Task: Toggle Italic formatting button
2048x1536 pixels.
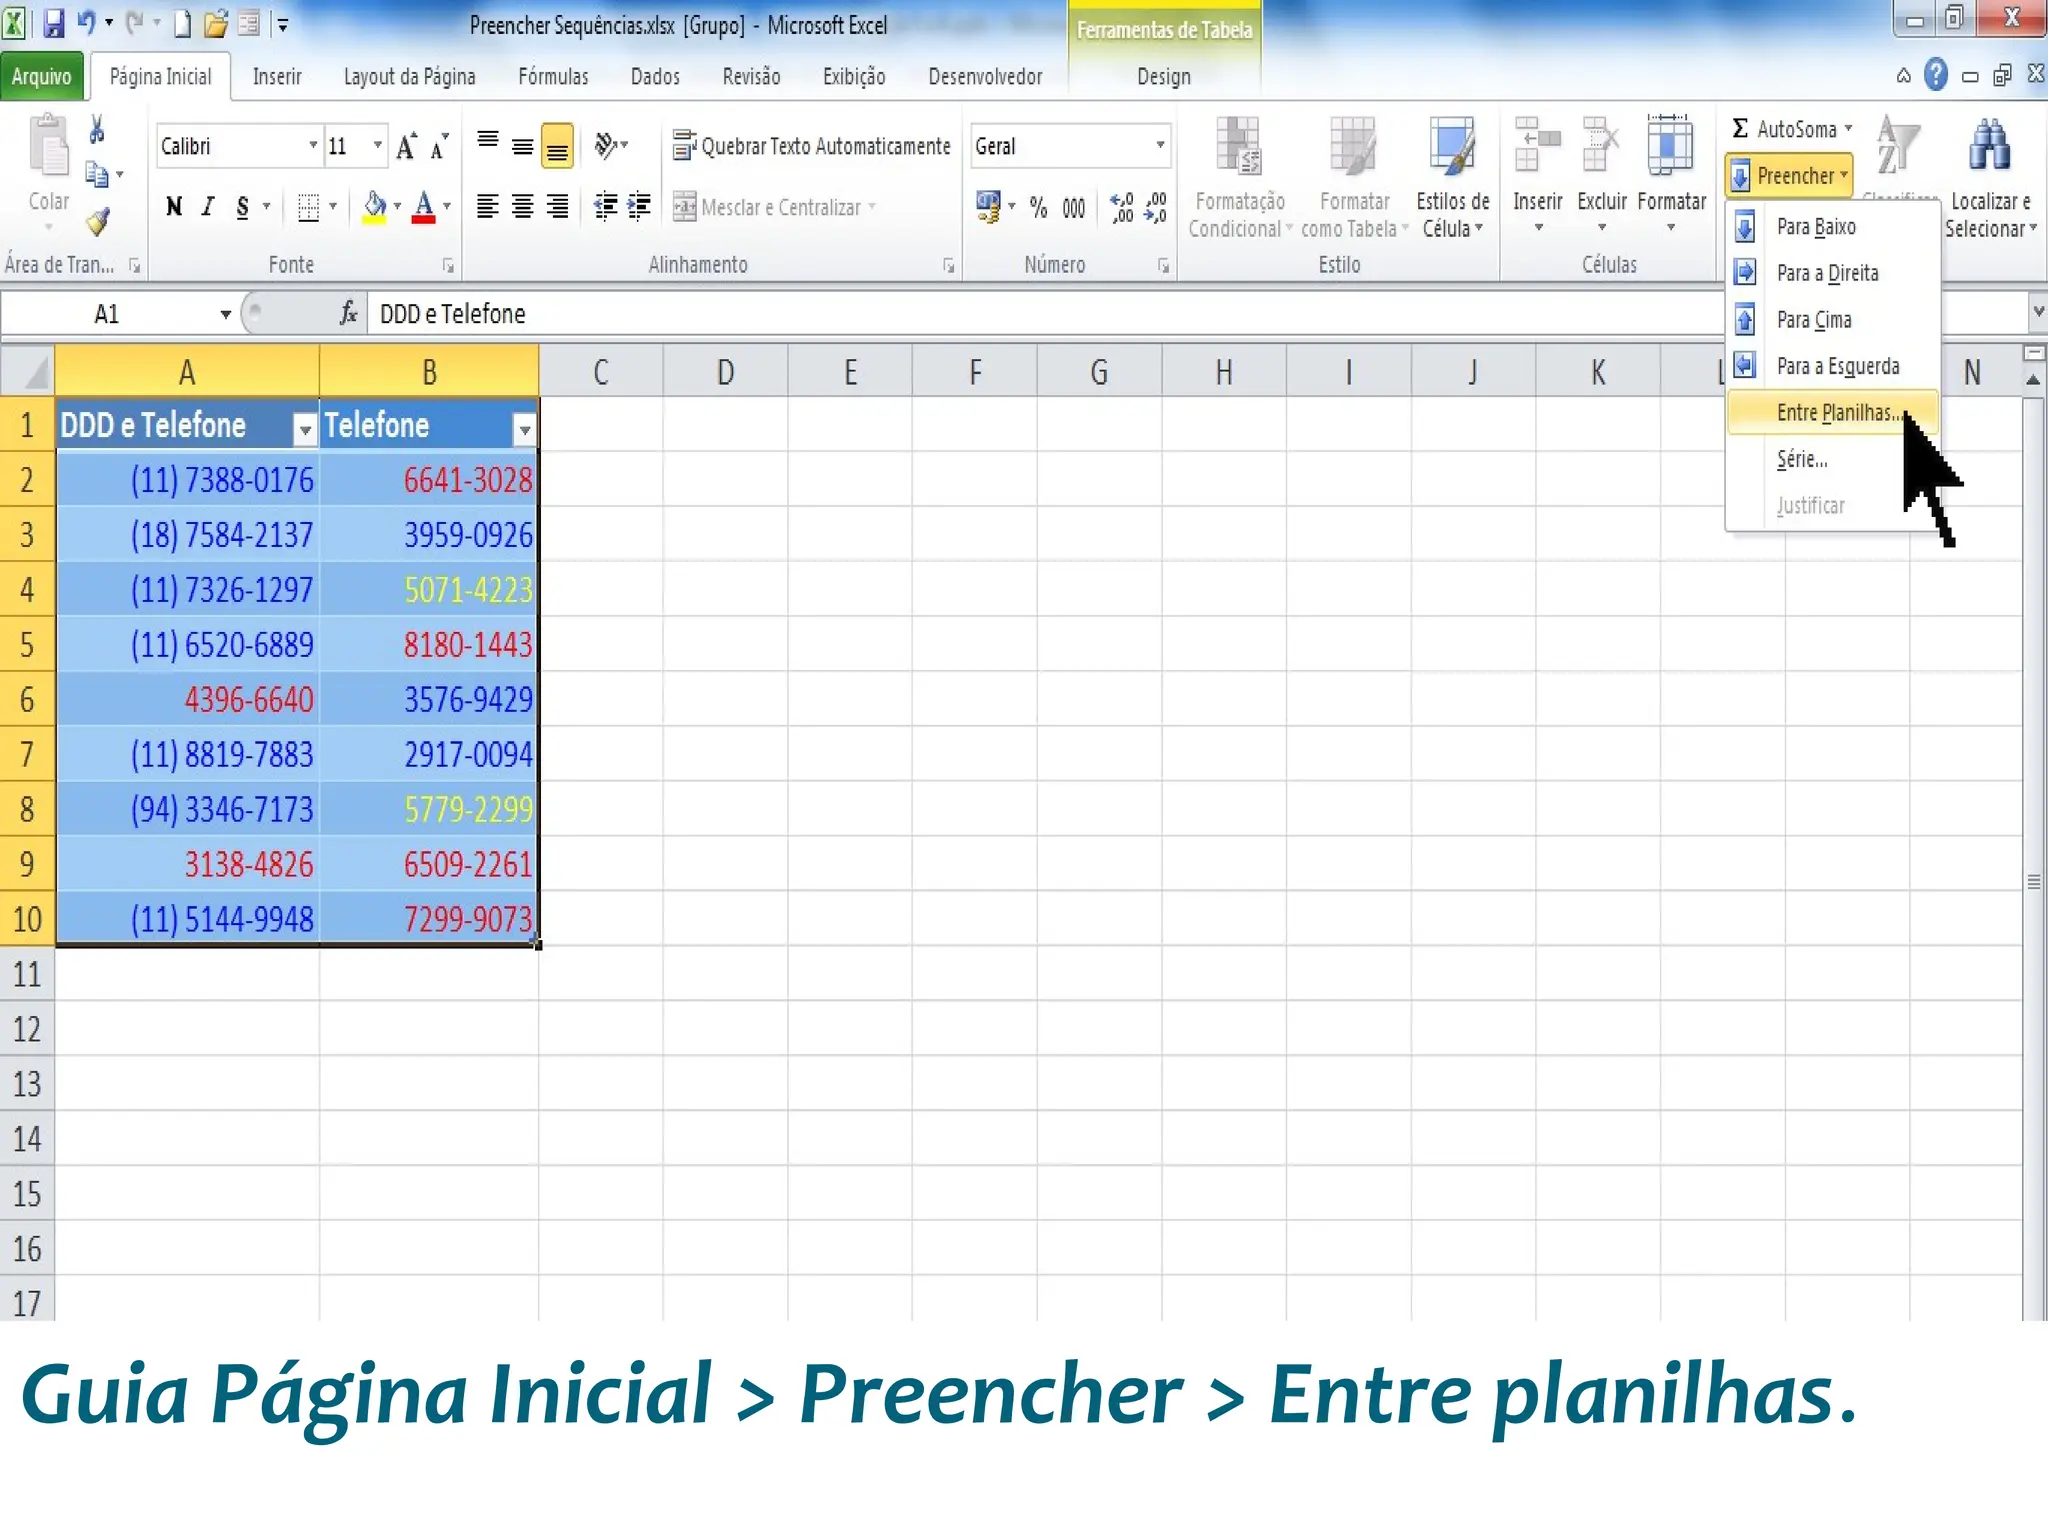Action: (x=208, y=207)
